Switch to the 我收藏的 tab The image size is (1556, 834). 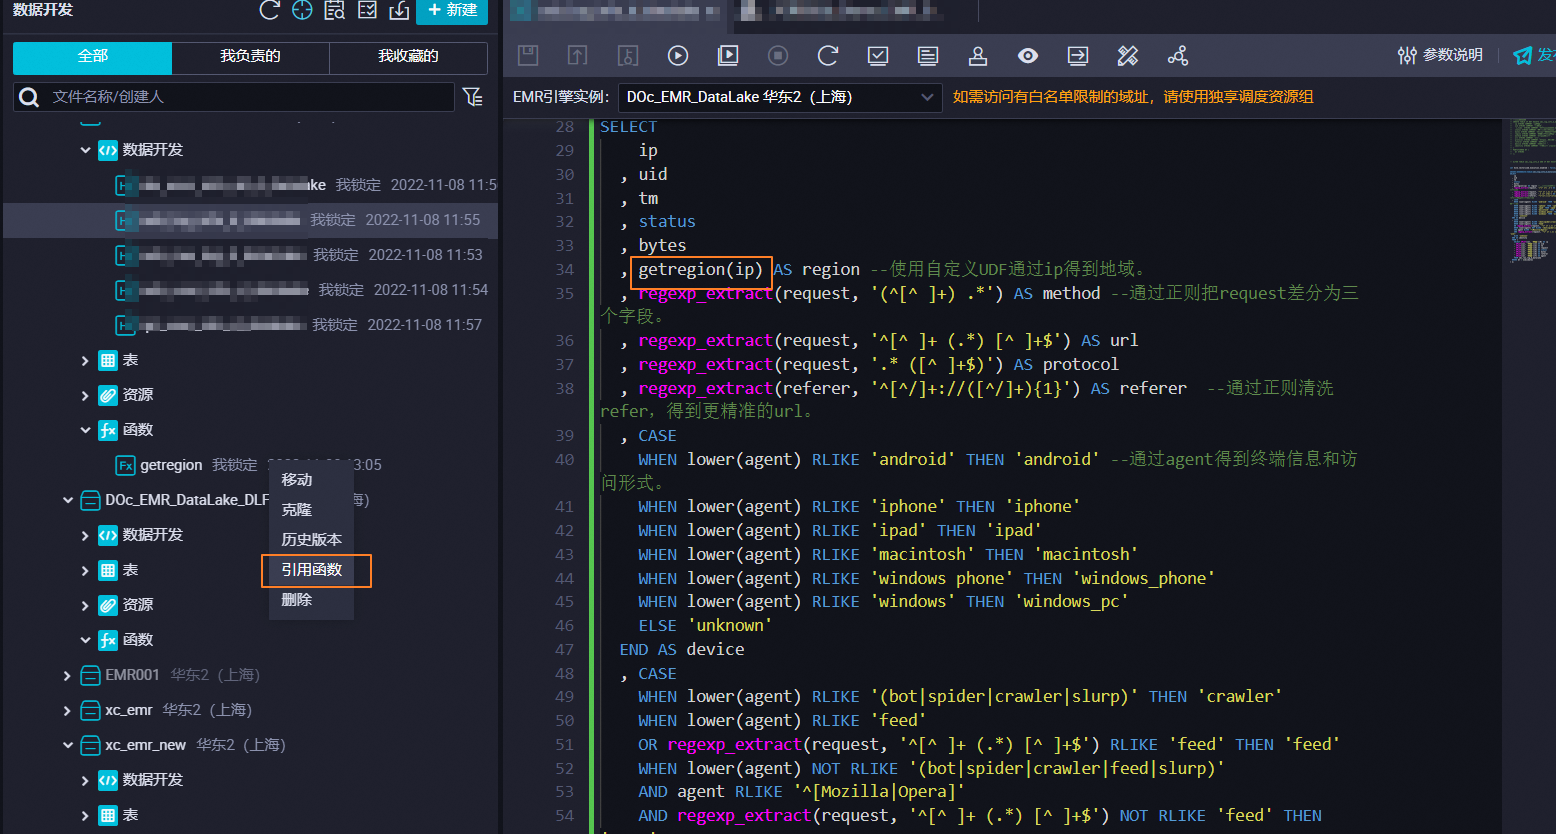pyautogui.click(x=408, y=57)
